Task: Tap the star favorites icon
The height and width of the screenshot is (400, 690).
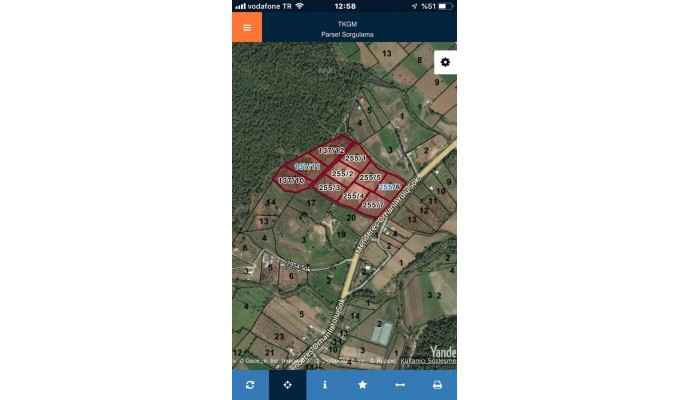Action: (362, 385)
